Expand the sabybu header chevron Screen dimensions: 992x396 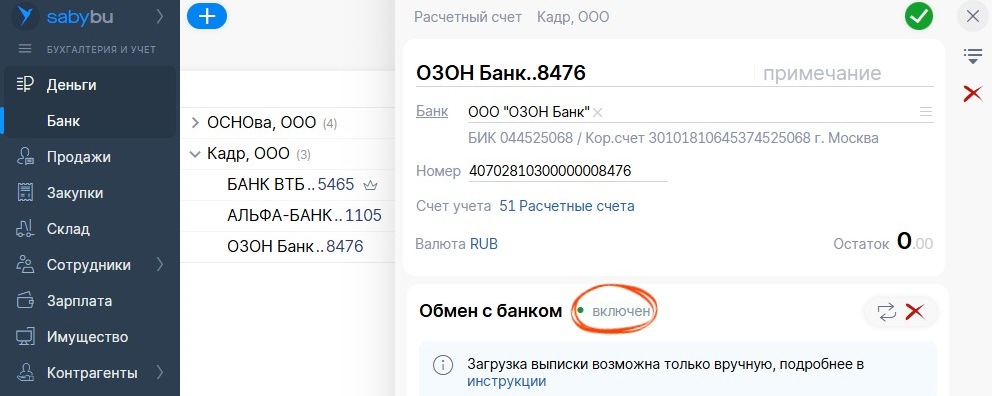point(159,17)
